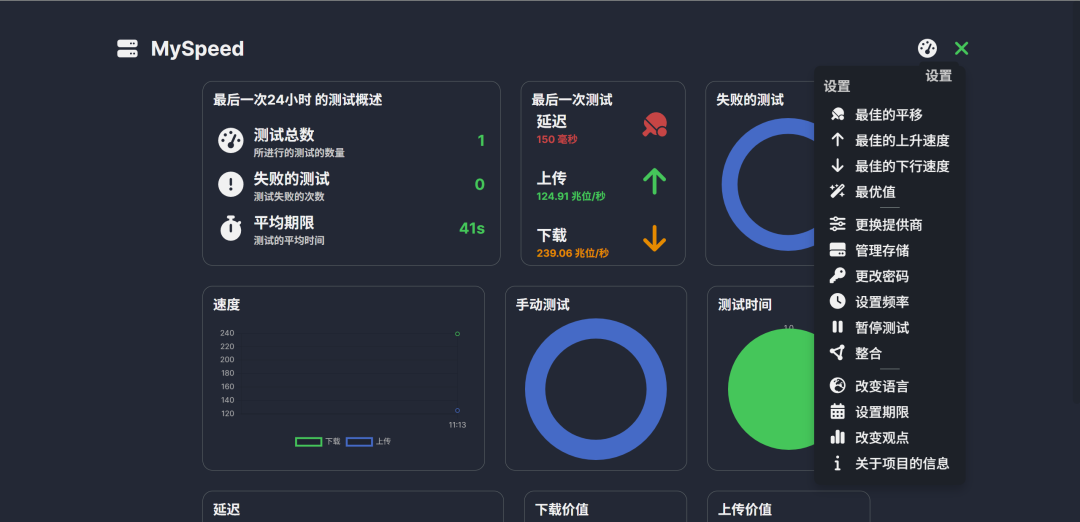Click the red ping-pong latency icon
The height and width of the screenshot is (522, 1080).
click(x=654, y=124)
